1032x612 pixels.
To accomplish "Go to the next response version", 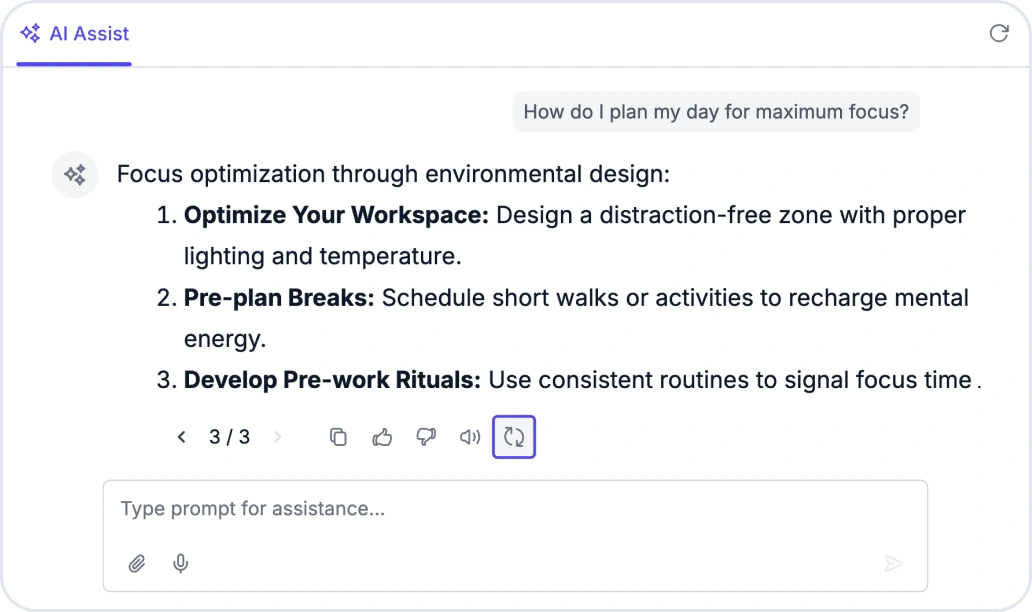I will pos(278,437).
